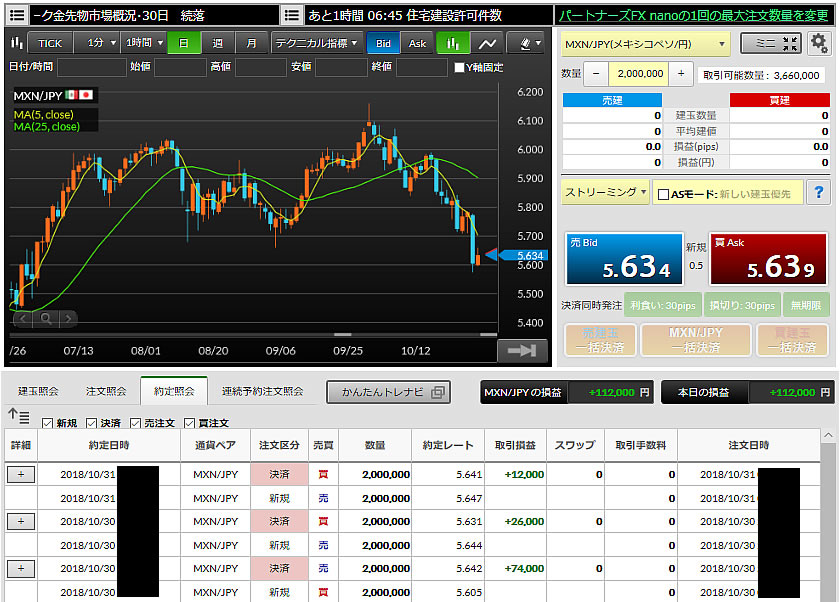Image resolution: width=840 pixels, height=602 pixels.
Task: Uncheck the 売注文 filter checkbox
Action: (135, 423)
